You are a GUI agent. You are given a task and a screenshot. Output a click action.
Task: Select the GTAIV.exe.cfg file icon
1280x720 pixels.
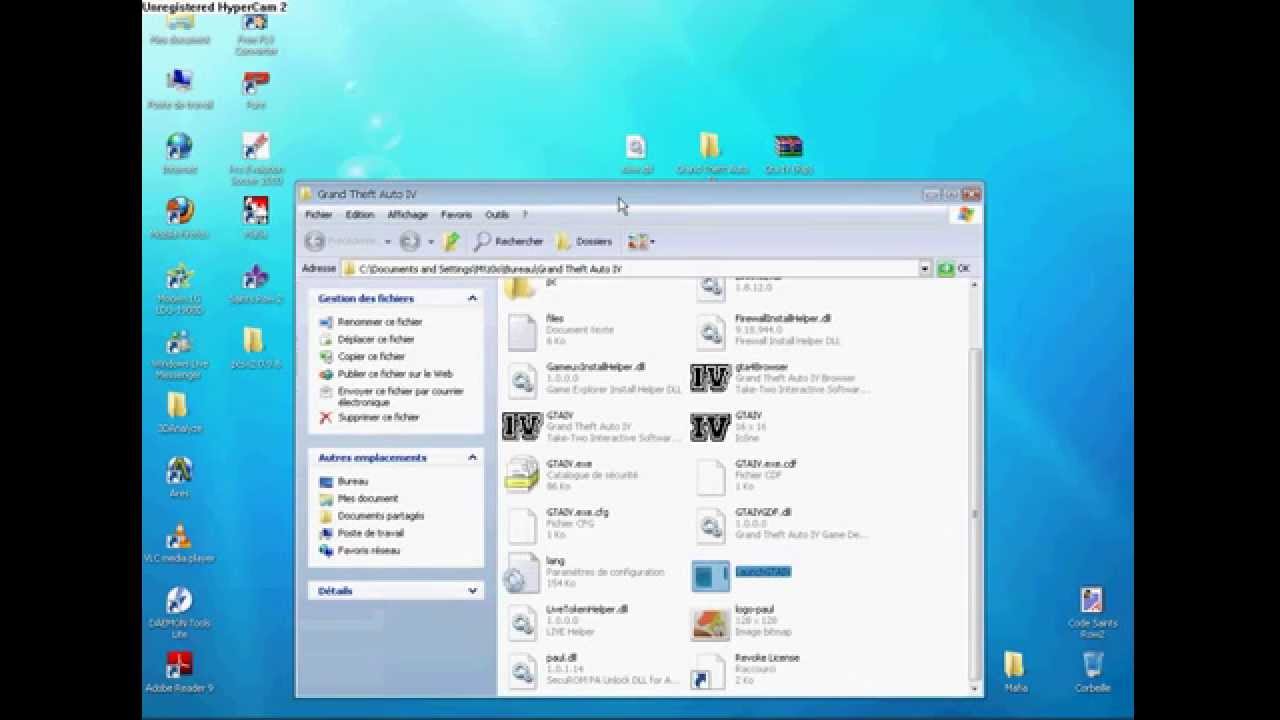[522, 525]
